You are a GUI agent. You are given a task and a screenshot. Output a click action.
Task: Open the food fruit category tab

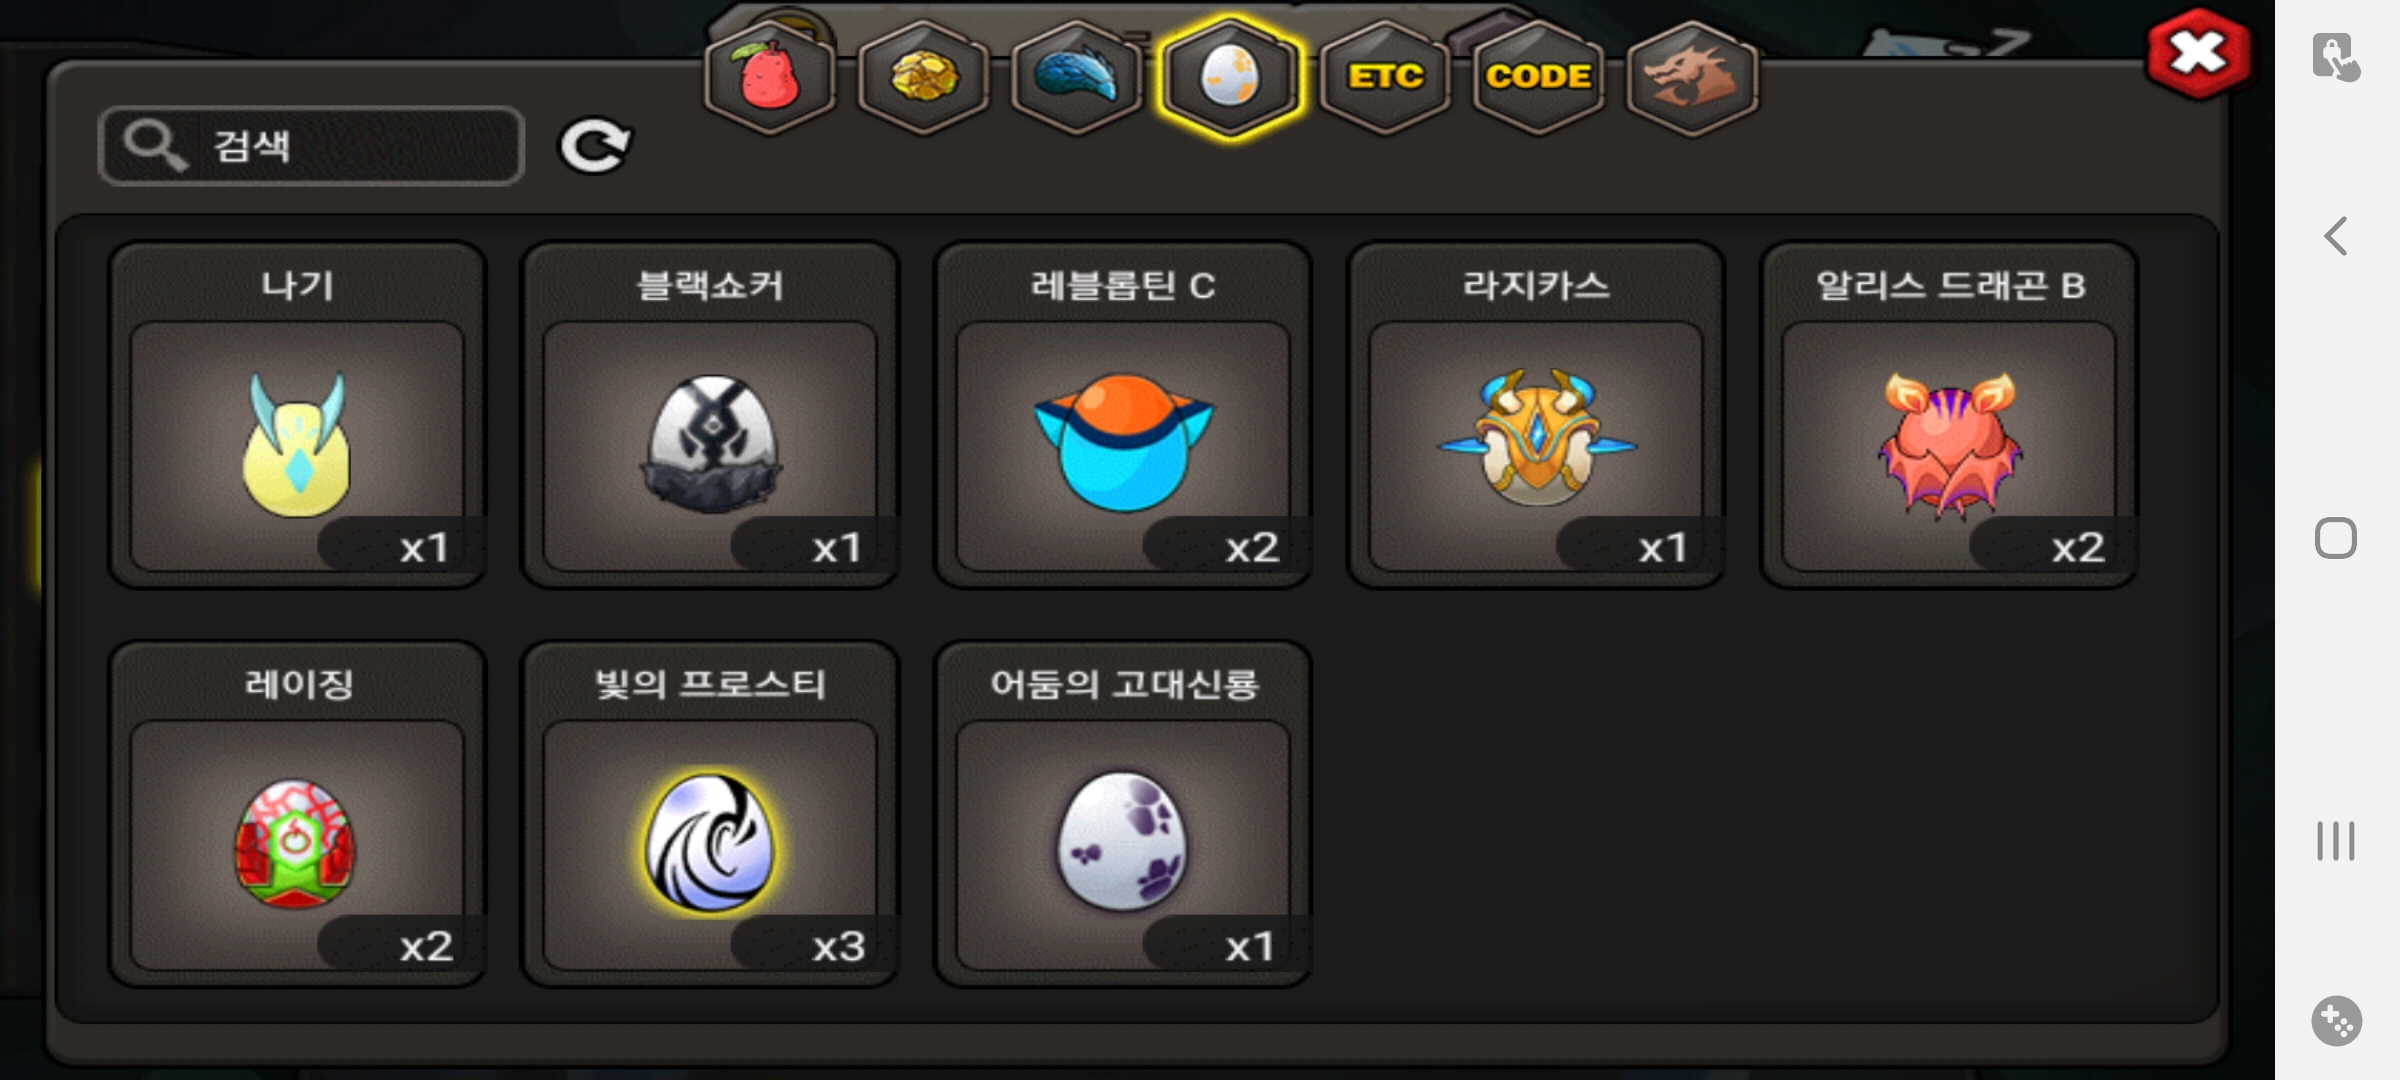point(769,78)
